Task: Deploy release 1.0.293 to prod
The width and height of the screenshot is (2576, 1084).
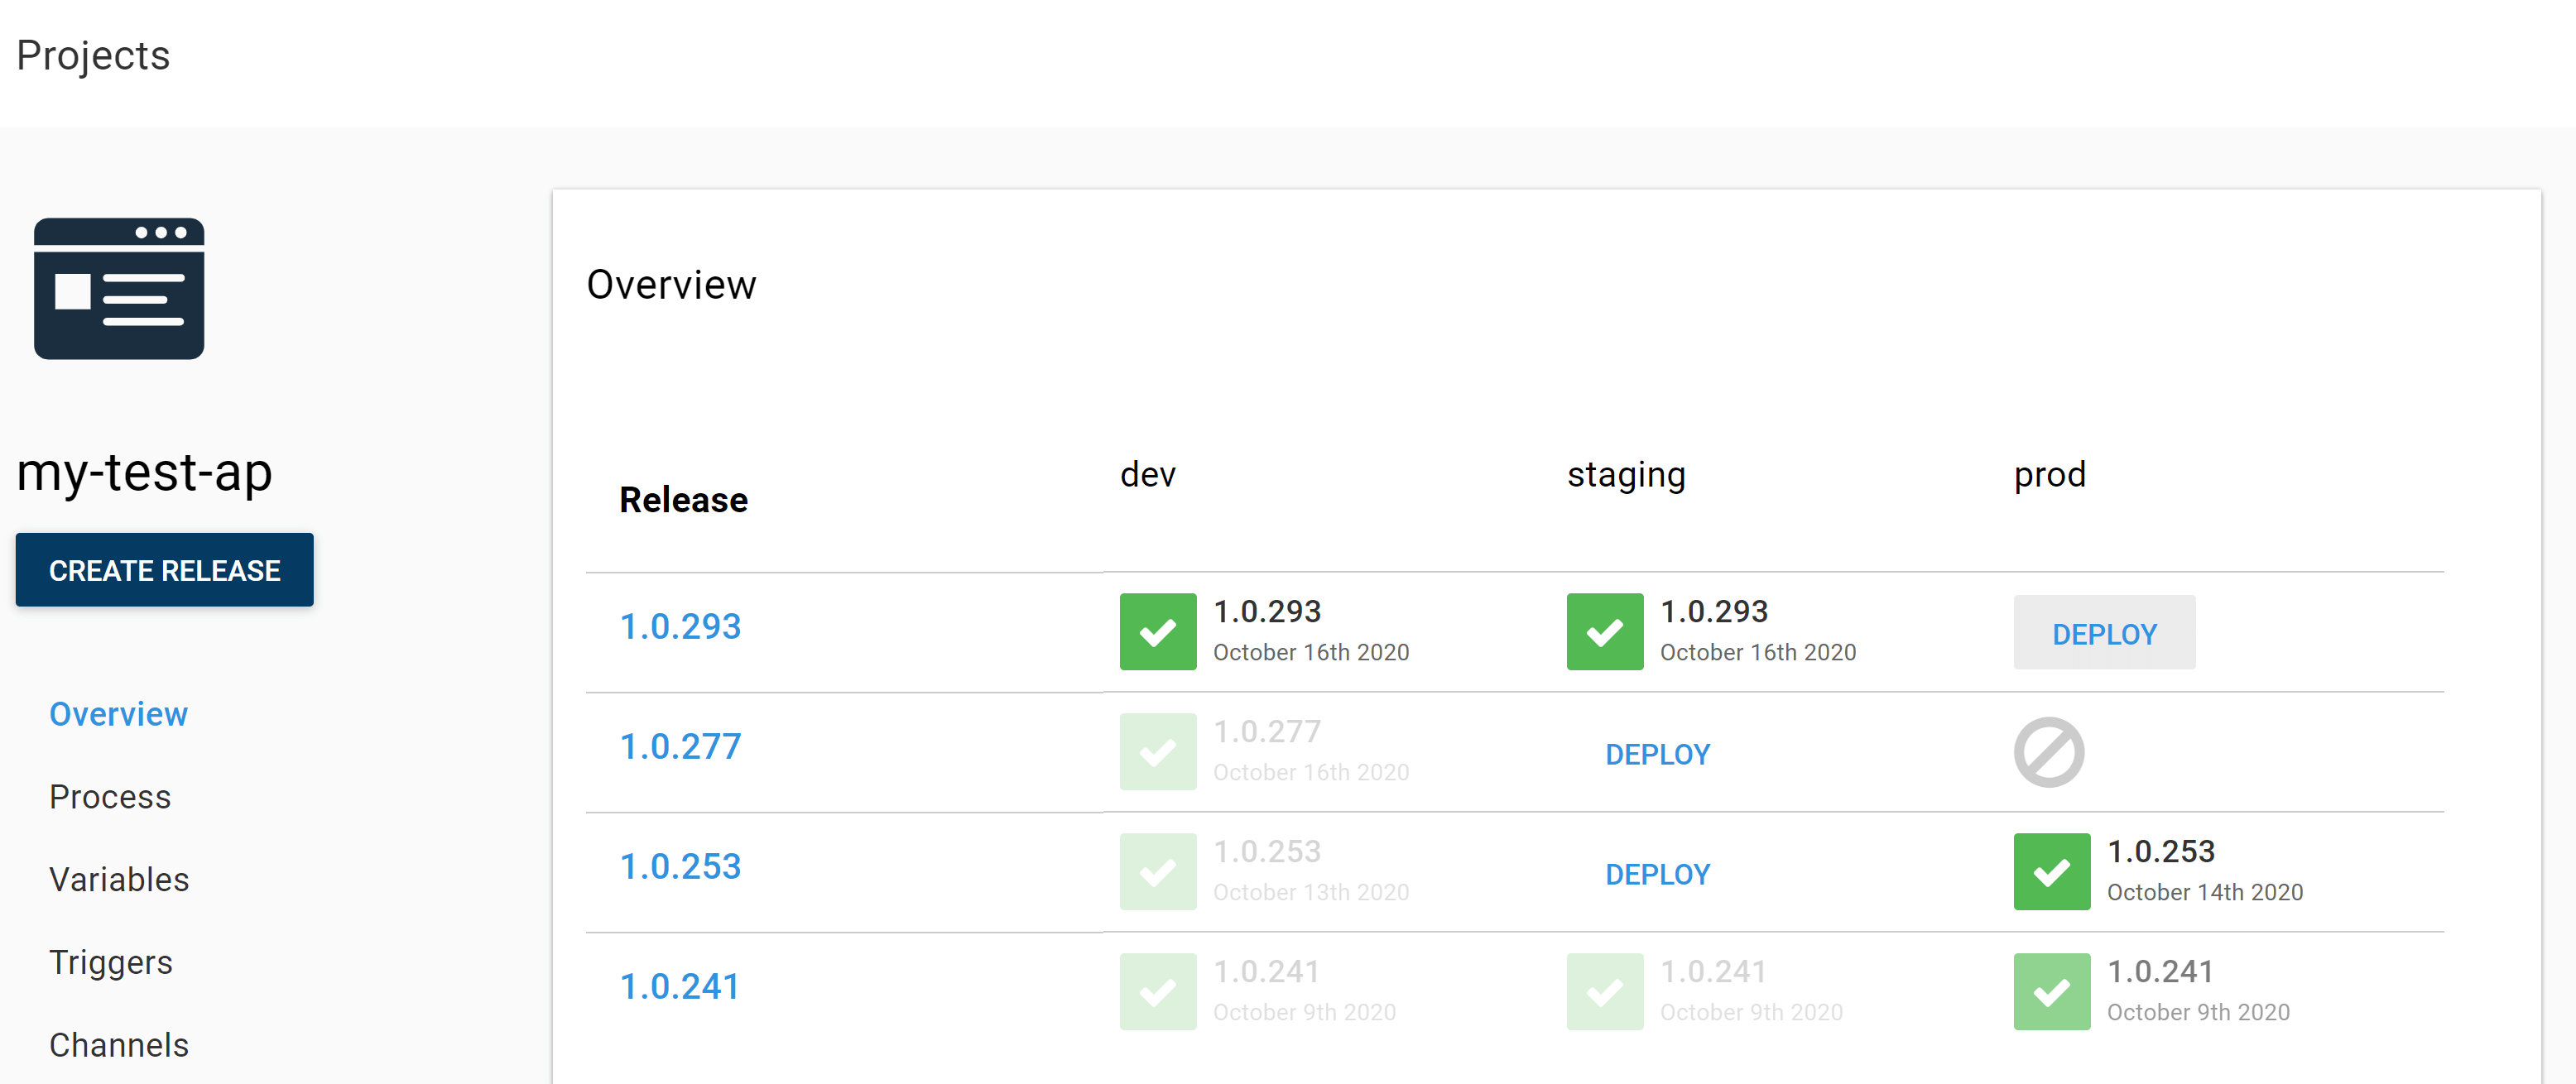Action: point(2105,633)
